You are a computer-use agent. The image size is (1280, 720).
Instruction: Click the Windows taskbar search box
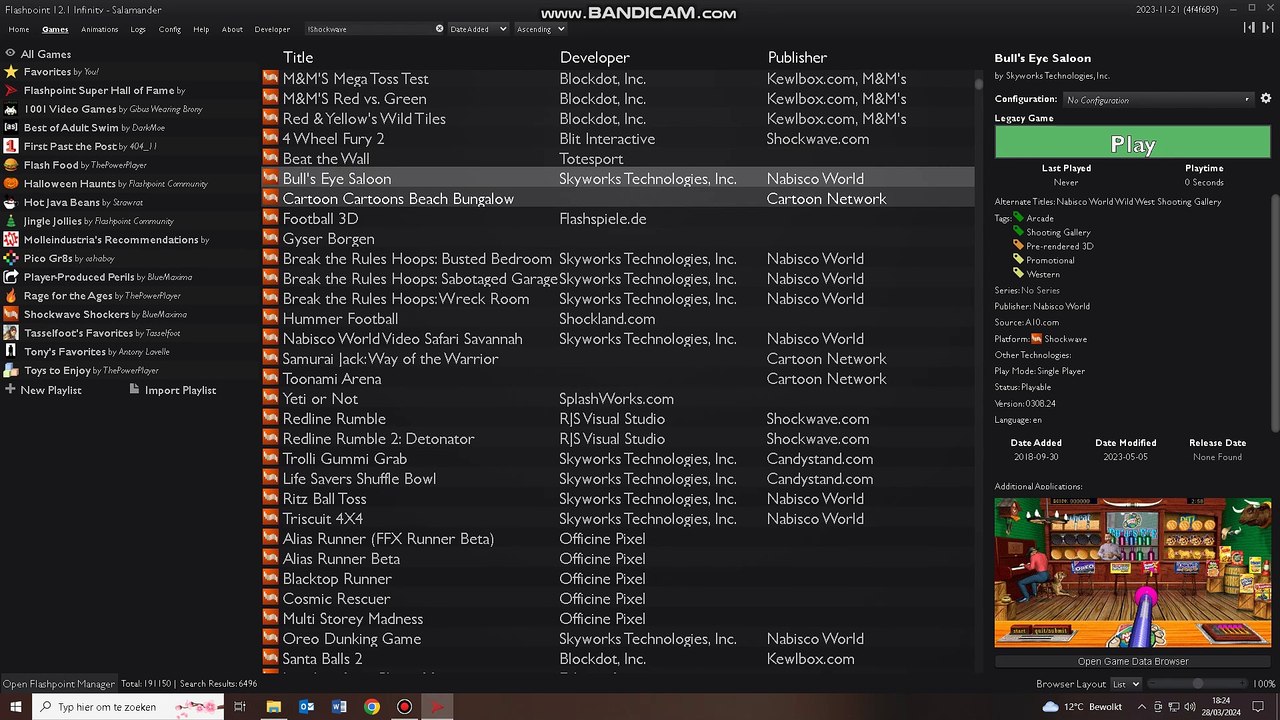[x=129, y=707]
